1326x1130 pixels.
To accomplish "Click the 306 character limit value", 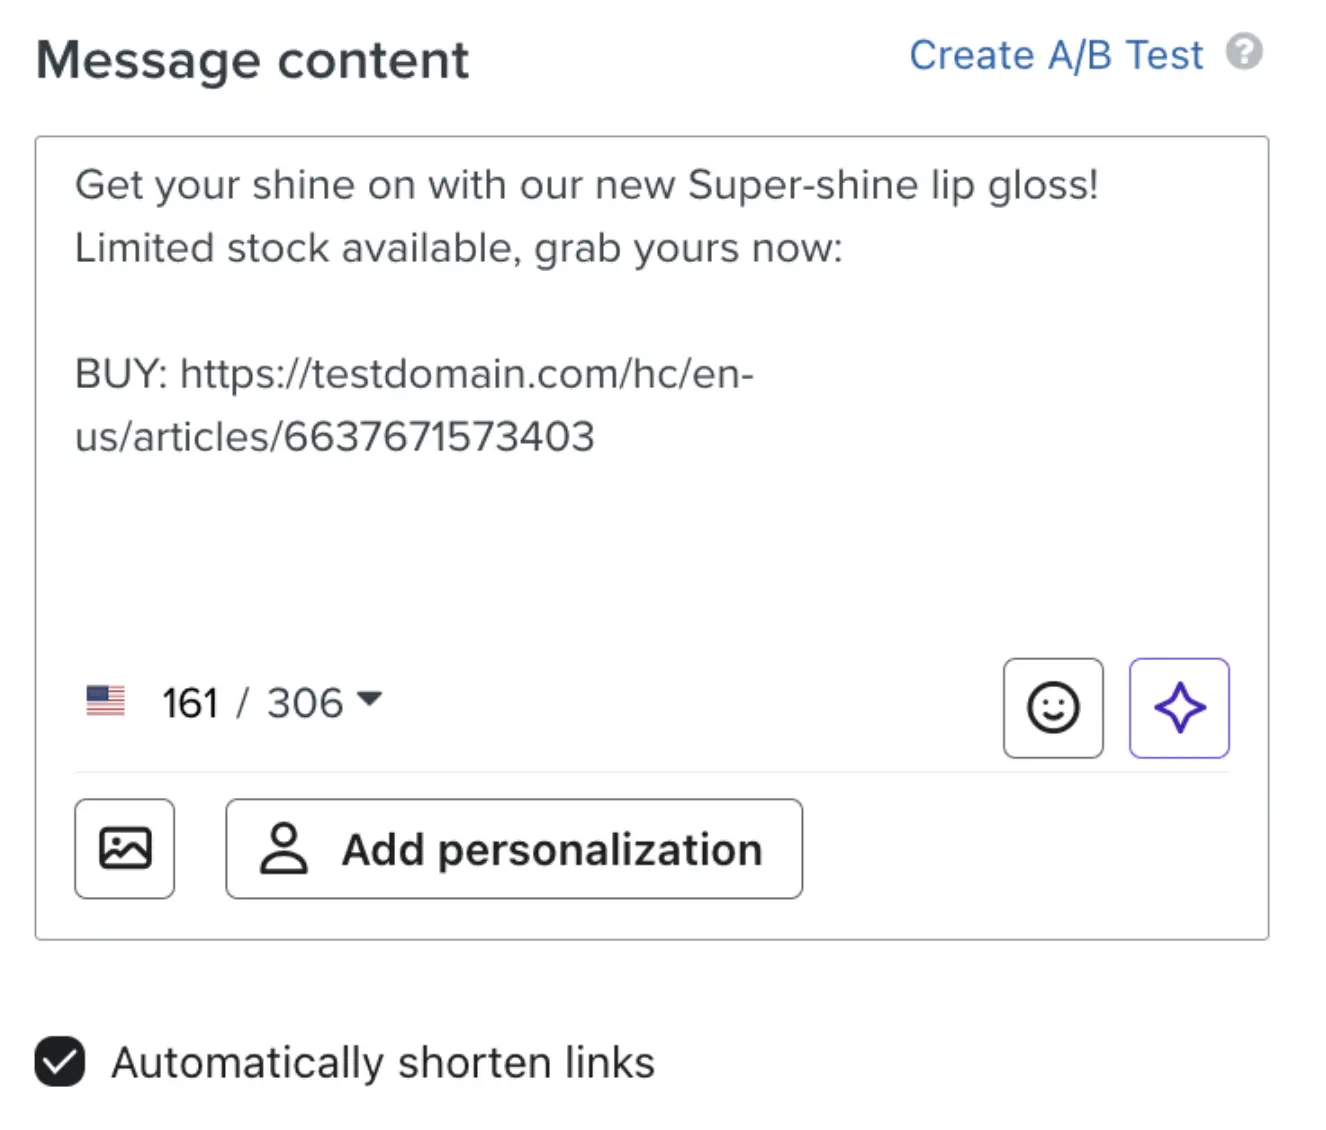I will point(305,703).
